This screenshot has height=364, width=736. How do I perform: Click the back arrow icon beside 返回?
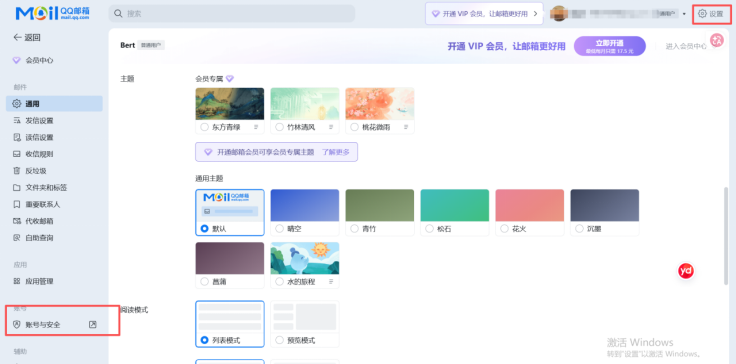(18, 38)
